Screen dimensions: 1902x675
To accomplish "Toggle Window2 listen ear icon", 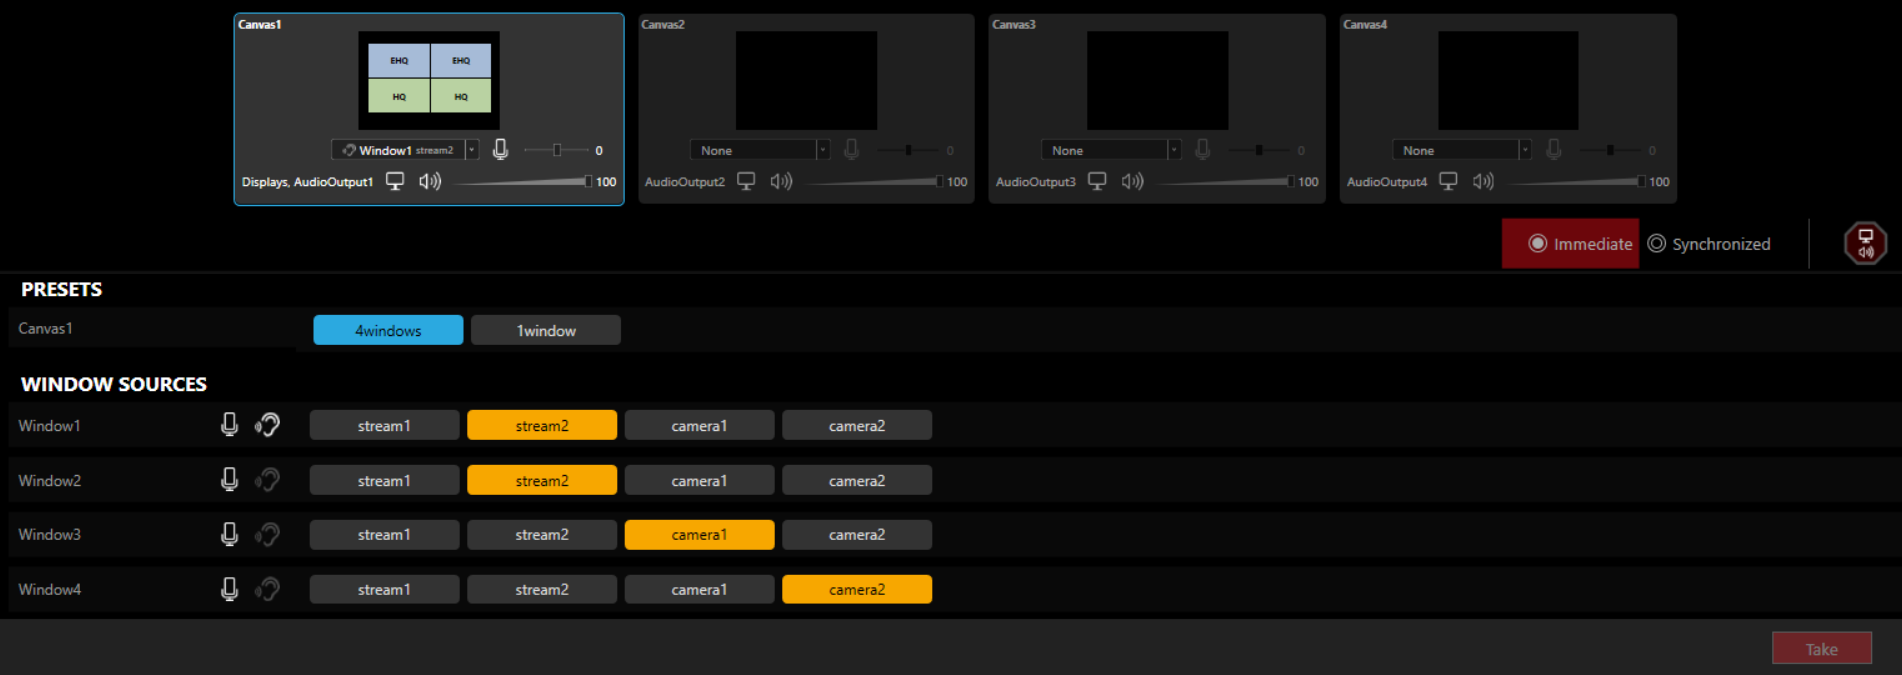I will (267, 480).
